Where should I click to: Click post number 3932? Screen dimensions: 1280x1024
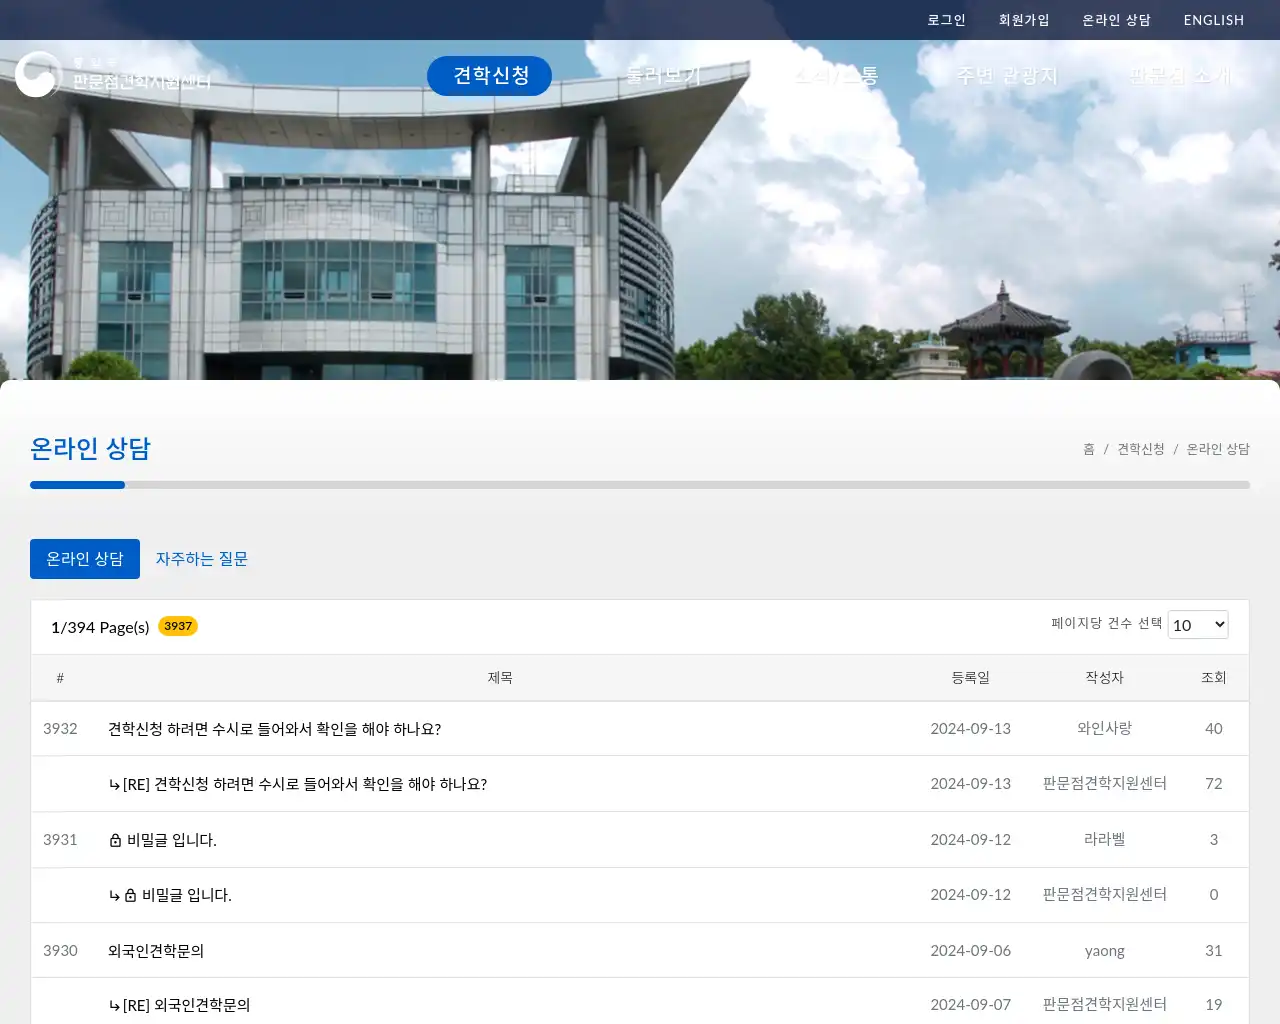60,728
